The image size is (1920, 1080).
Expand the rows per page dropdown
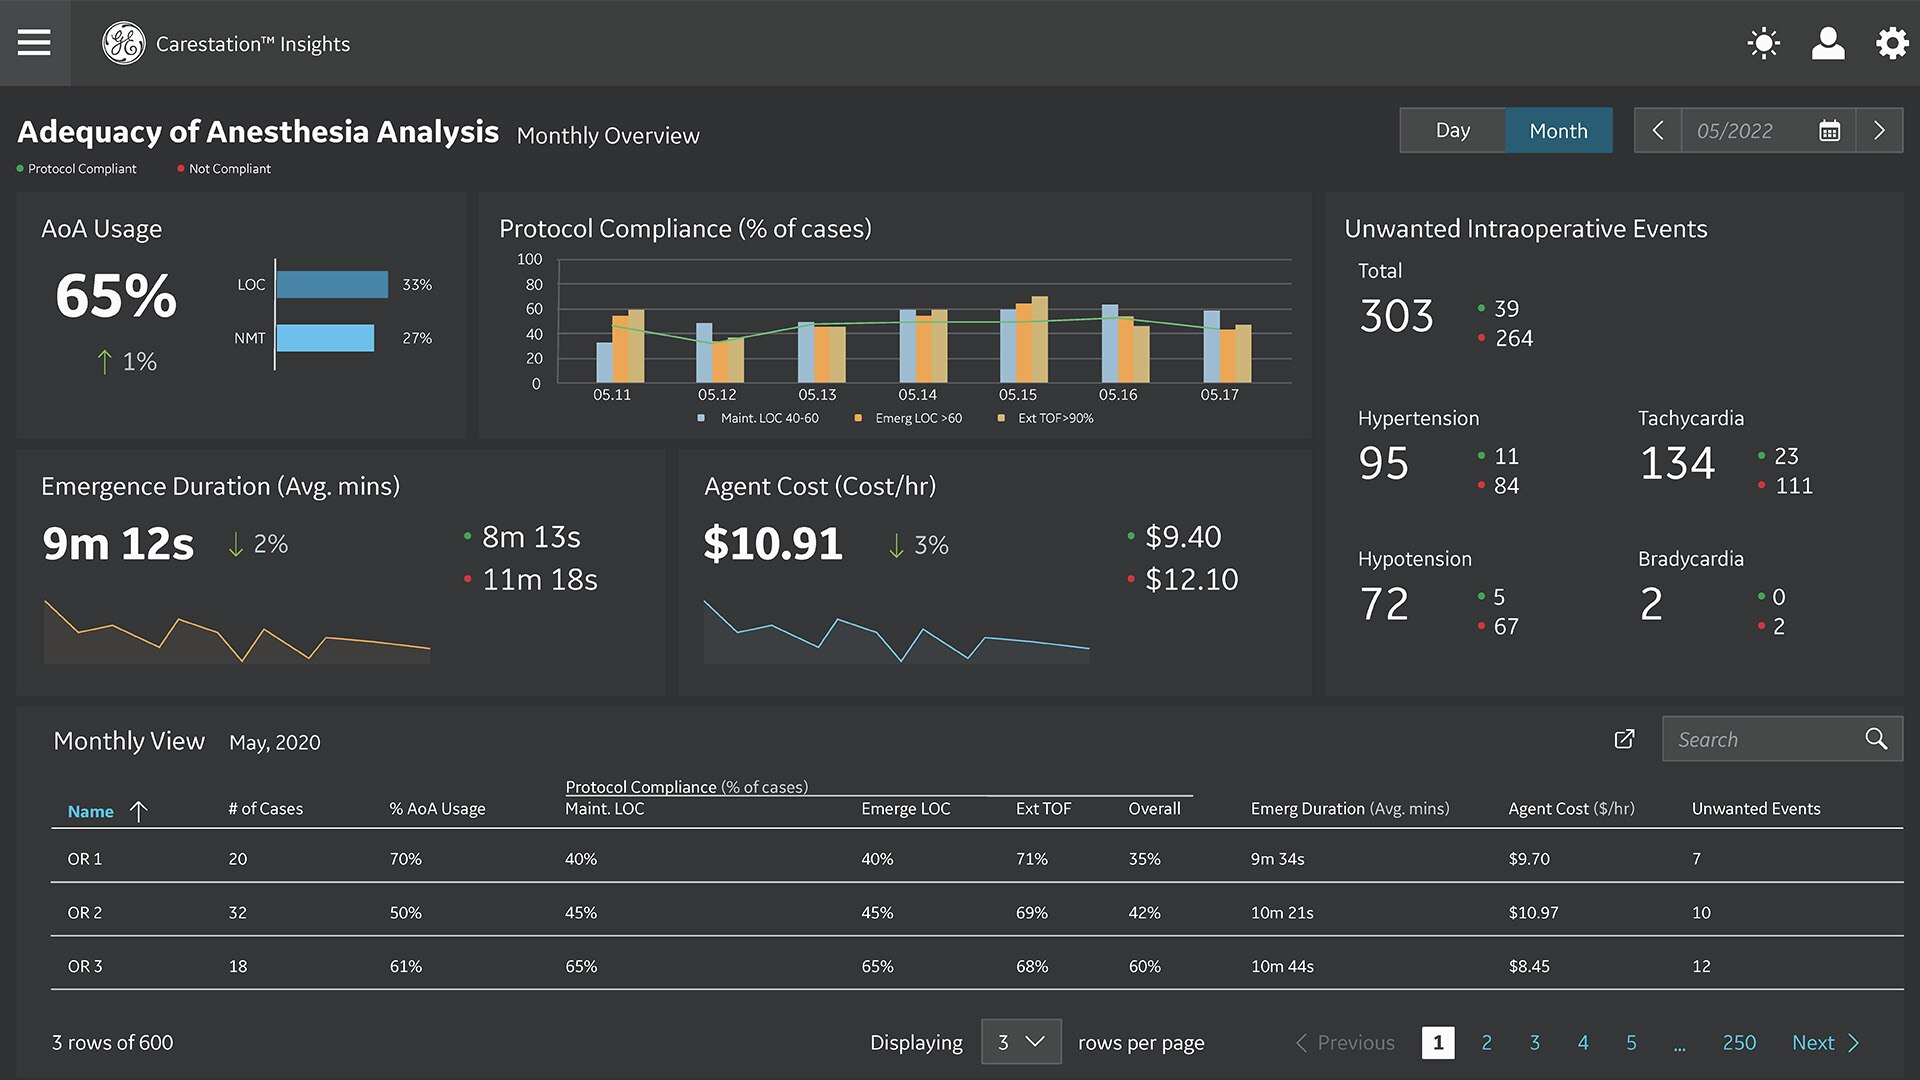point(1021,1042)
